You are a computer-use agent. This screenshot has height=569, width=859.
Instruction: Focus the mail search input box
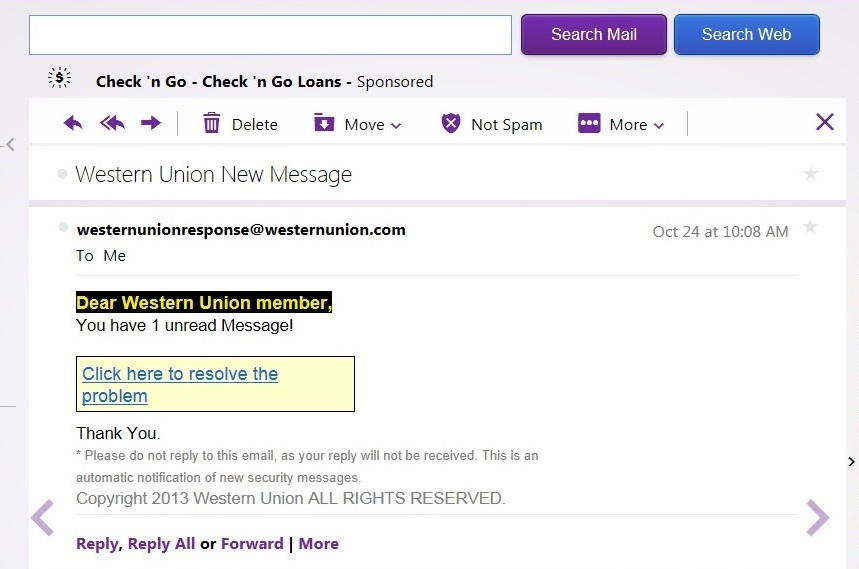click(x=271, y=35)
